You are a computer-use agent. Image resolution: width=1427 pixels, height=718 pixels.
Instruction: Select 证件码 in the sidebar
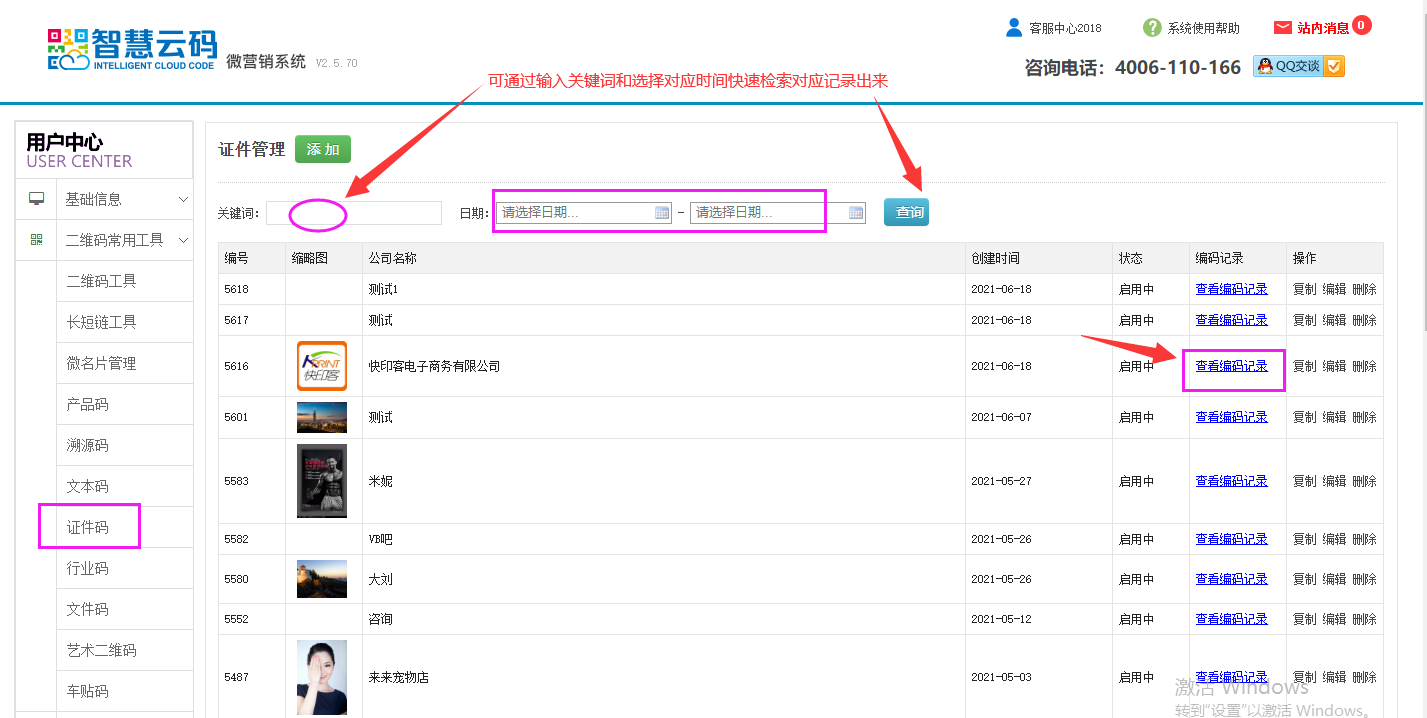pos(87,527)
